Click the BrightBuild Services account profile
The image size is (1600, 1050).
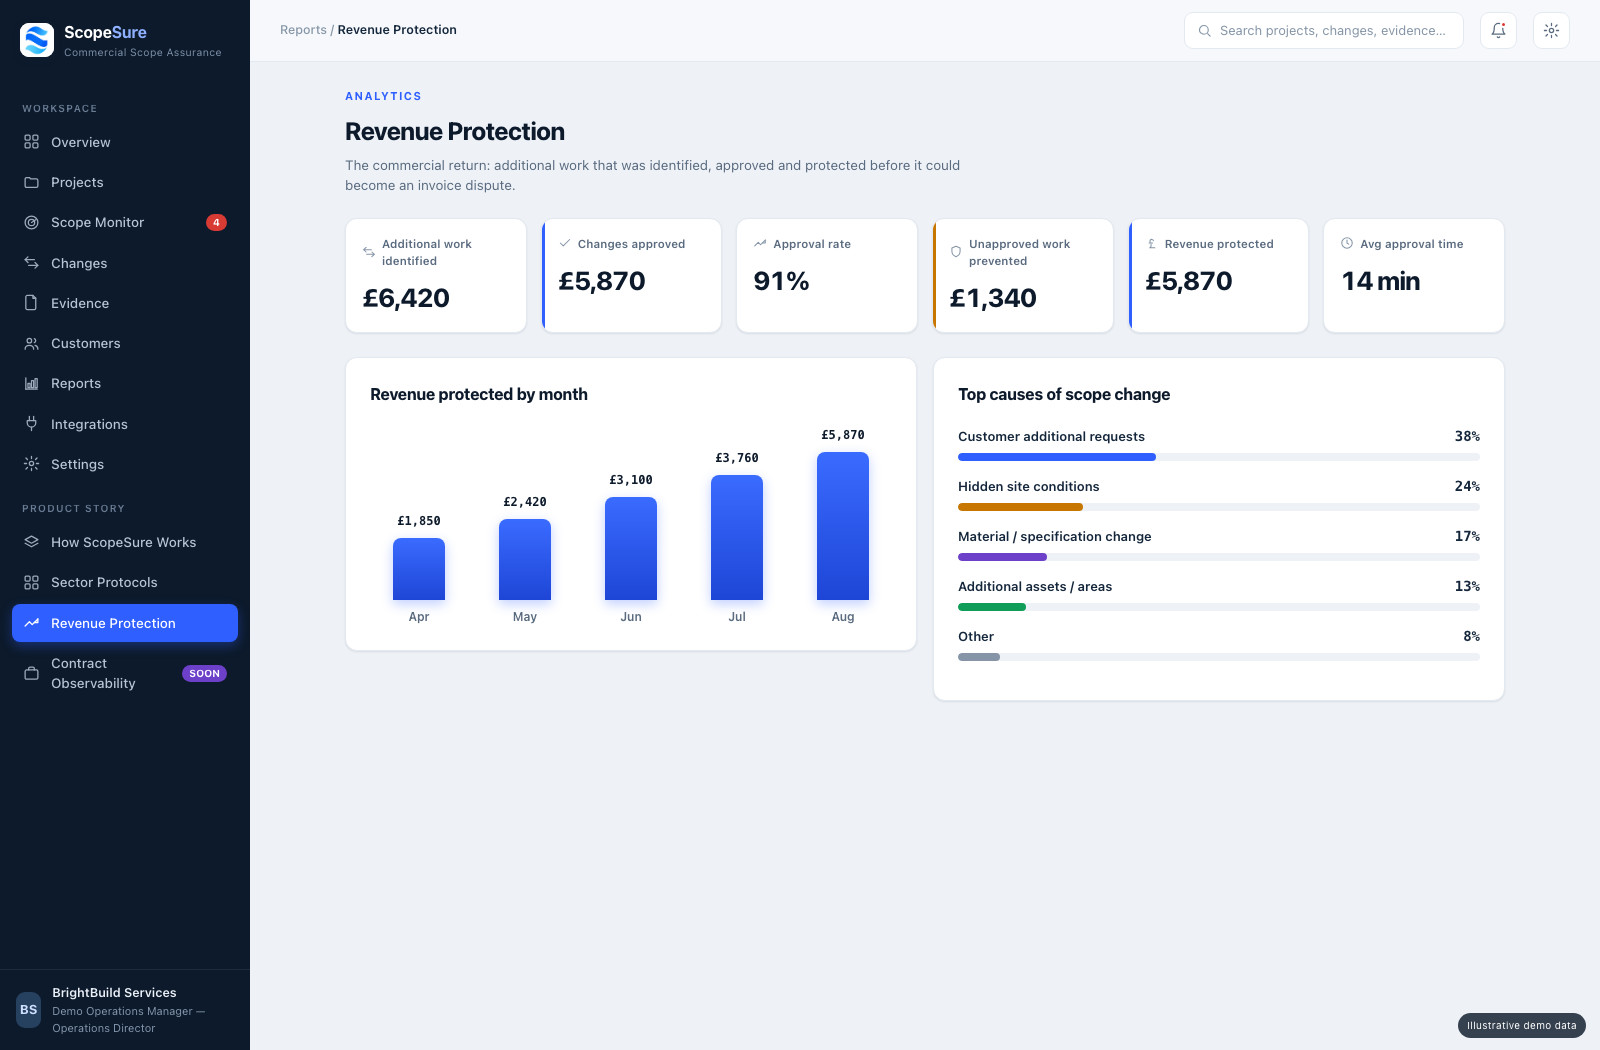click(x=125, y=1010)
